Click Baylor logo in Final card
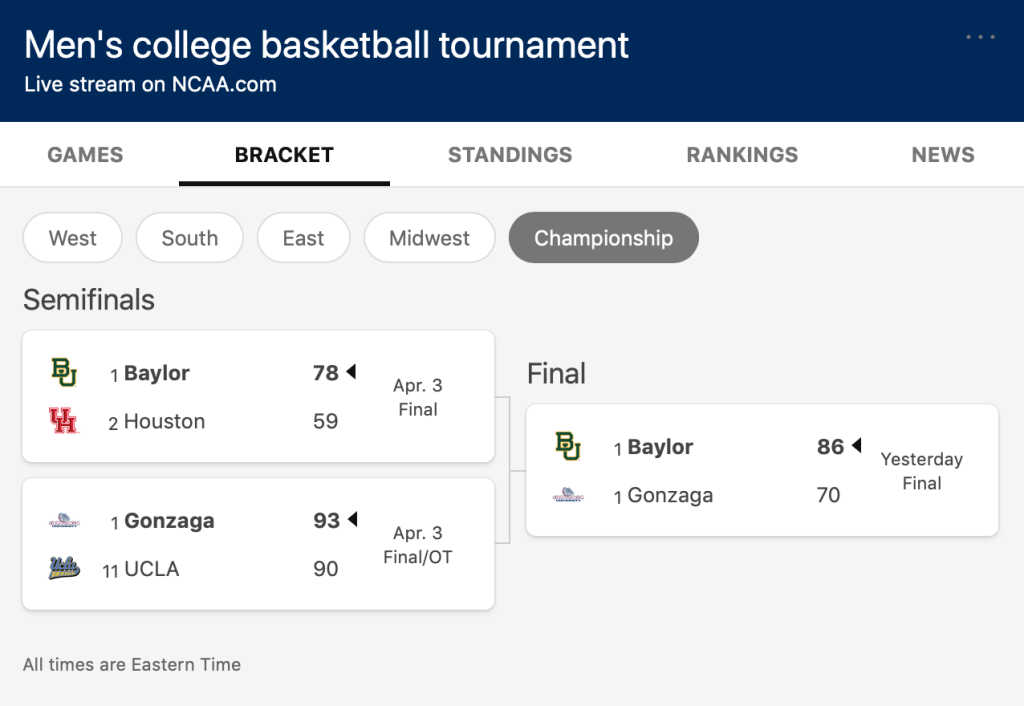Screen dimensions: 1024x706 pos(568,447)
